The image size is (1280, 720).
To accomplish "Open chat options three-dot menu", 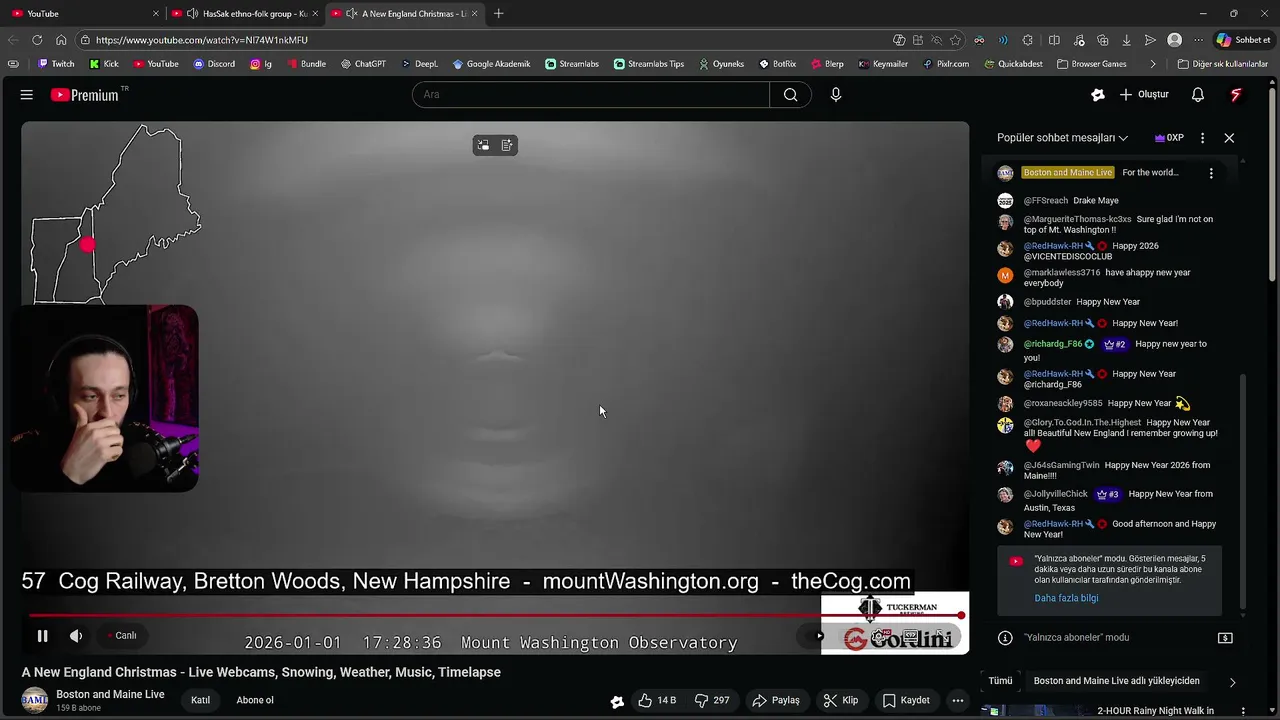I will (1202, 138).
